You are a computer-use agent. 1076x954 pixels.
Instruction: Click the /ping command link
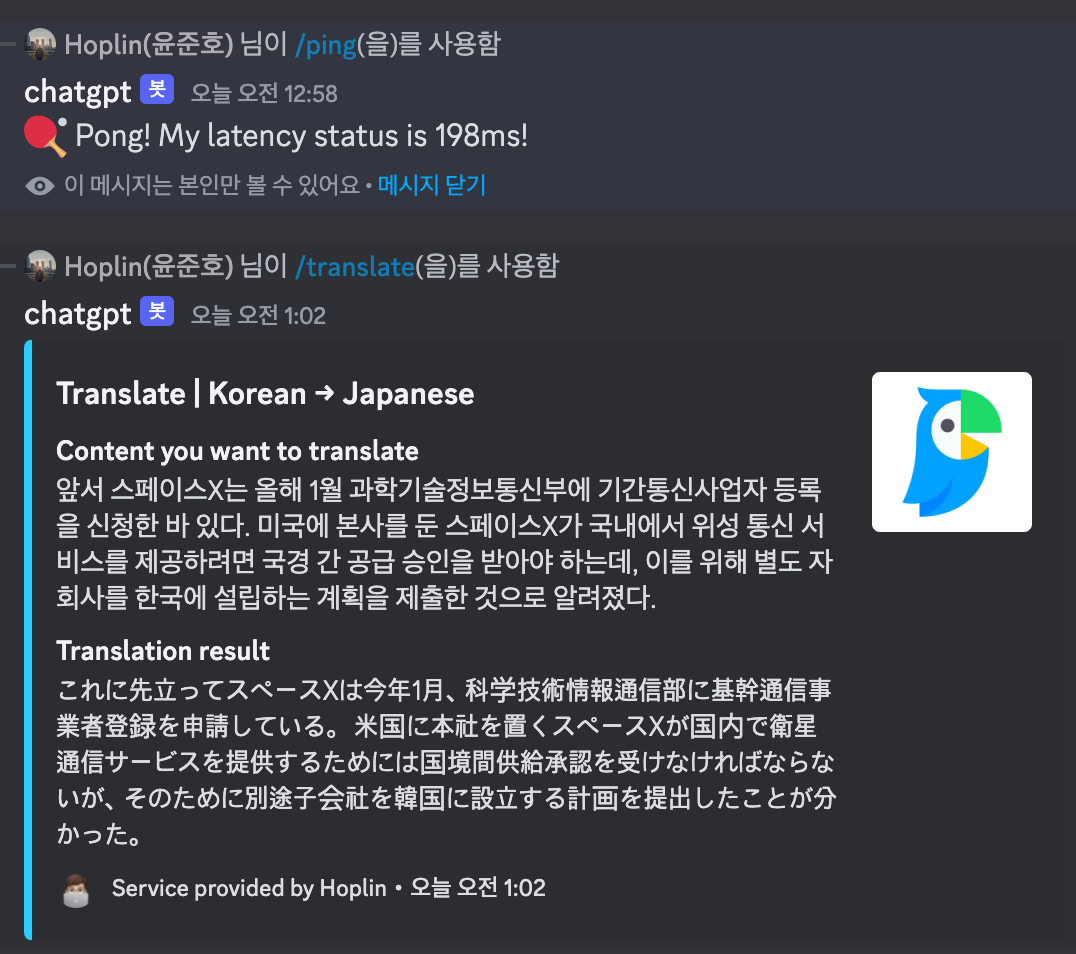327,45
